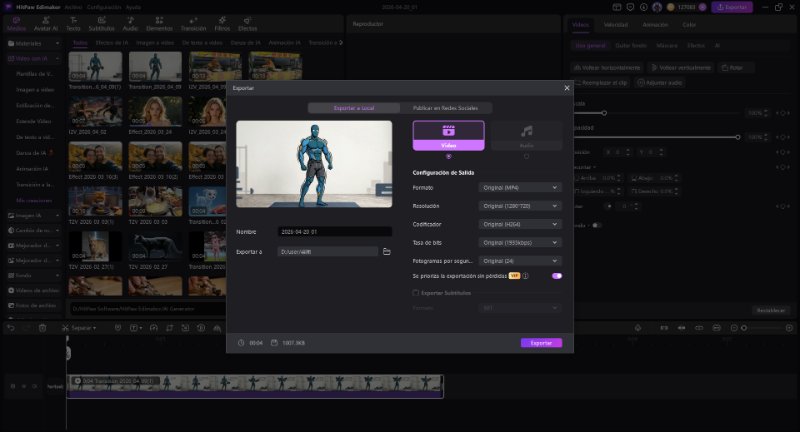Click the purple Exportar button in dialog
800x432 pixels.
tap(541, 343)
